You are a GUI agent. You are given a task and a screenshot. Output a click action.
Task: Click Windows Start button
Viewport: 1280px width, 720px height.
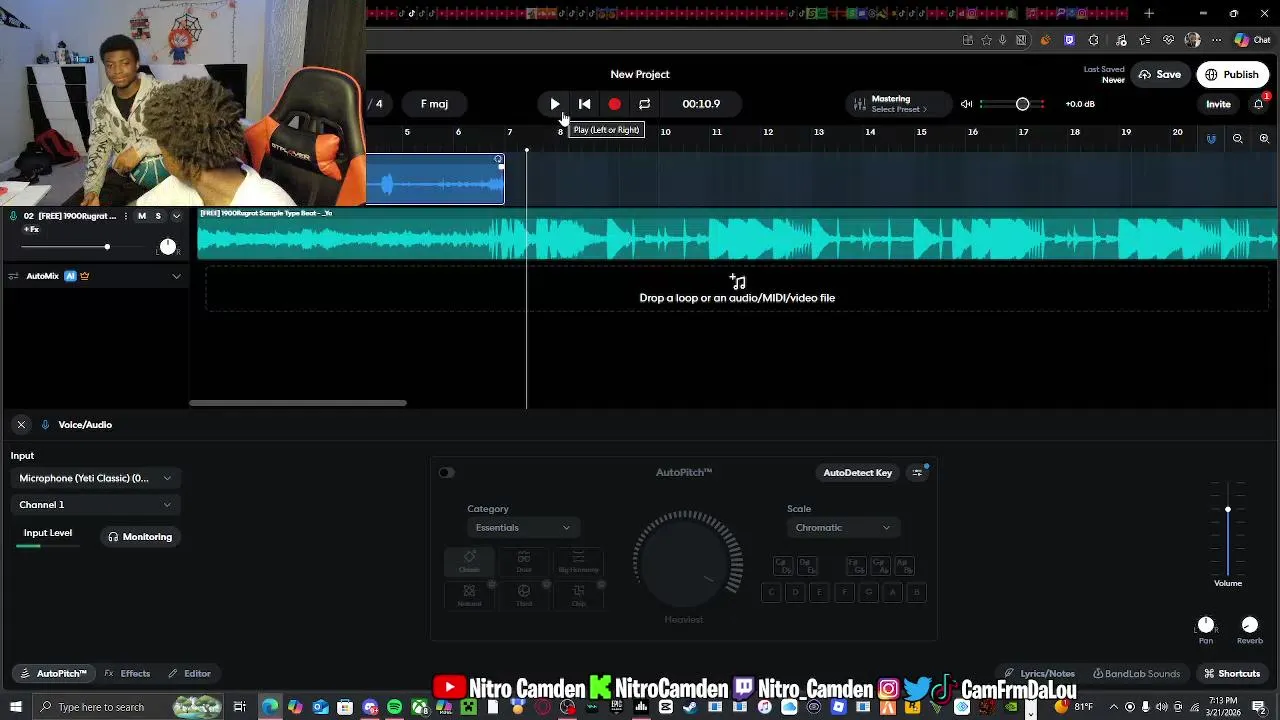(x=15, y=707)
